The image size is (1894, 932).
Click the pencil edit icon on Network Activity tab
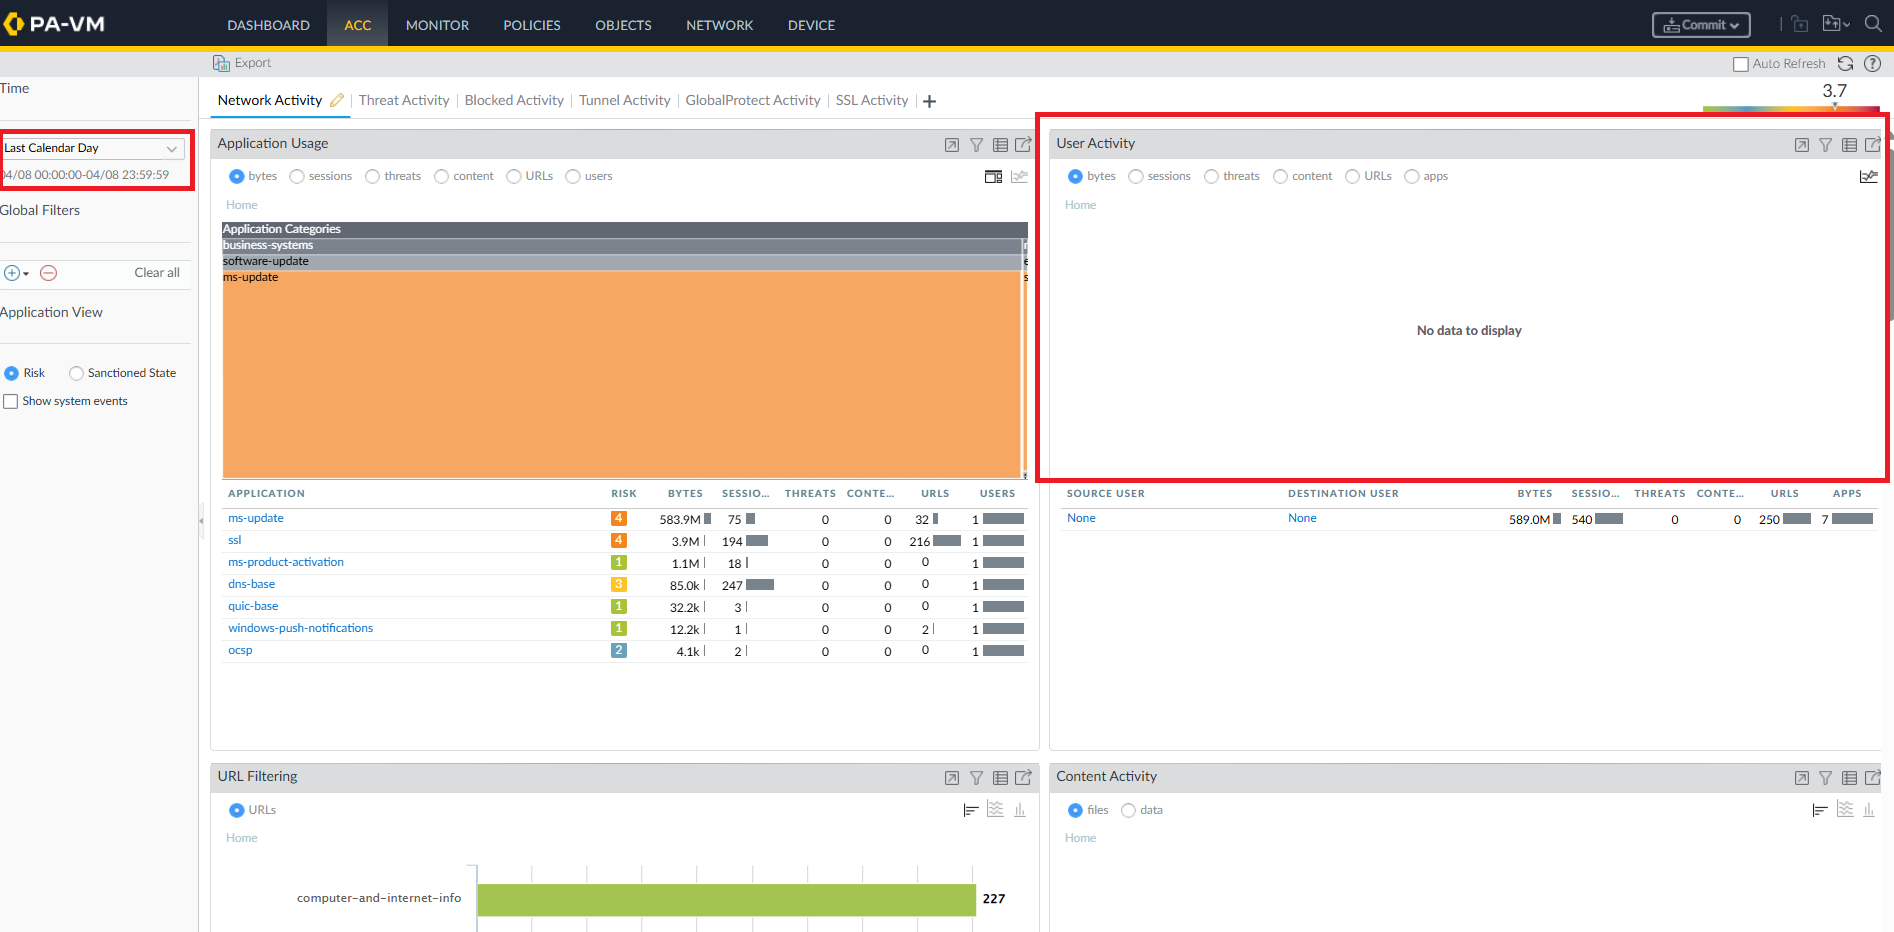[337, 100]
